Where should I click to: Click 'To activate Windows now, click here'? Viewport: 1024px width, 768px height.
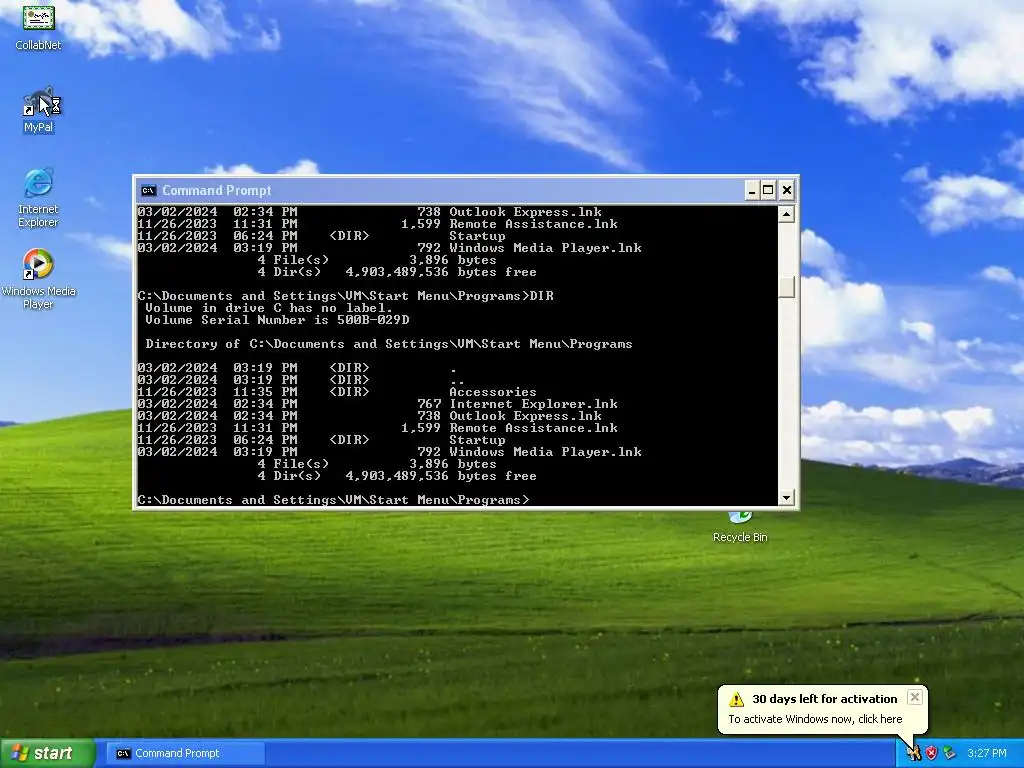[x=815, y=719]
